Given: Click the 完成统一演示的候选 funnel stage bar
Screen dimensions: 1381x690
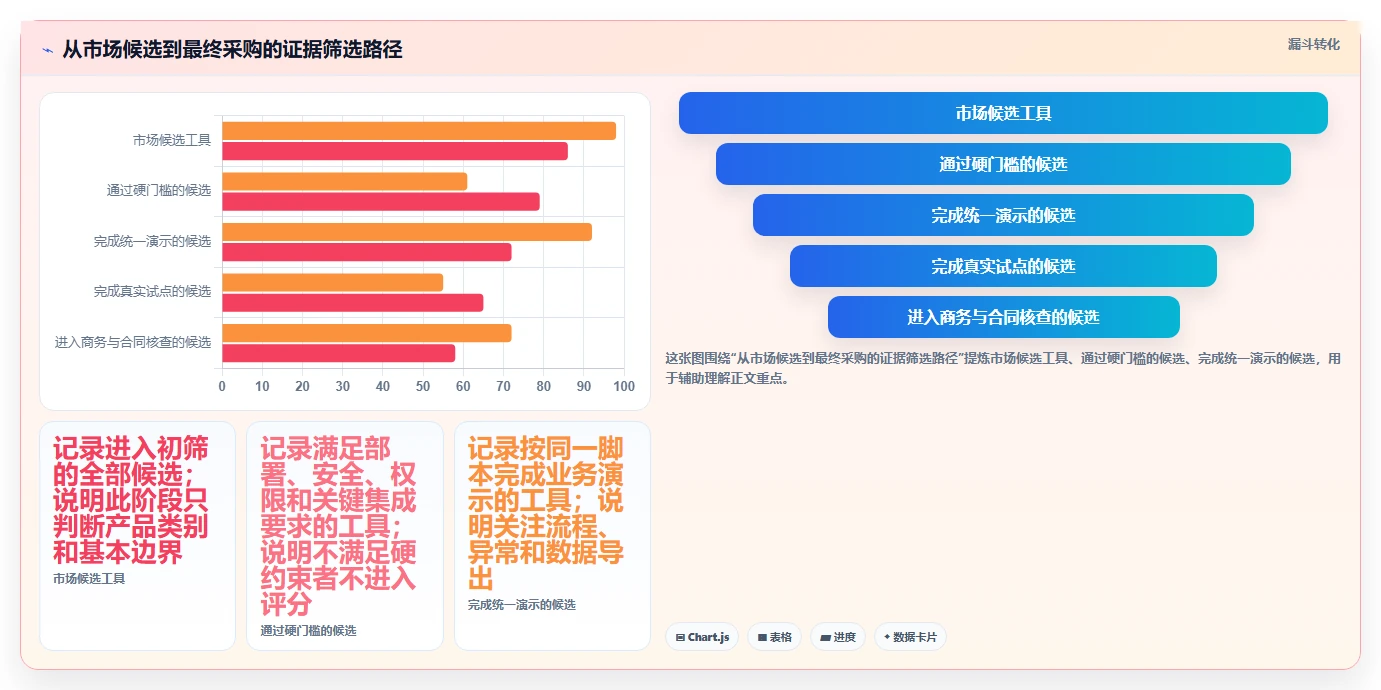Looking at the screenshot, I should [1003, 215].
